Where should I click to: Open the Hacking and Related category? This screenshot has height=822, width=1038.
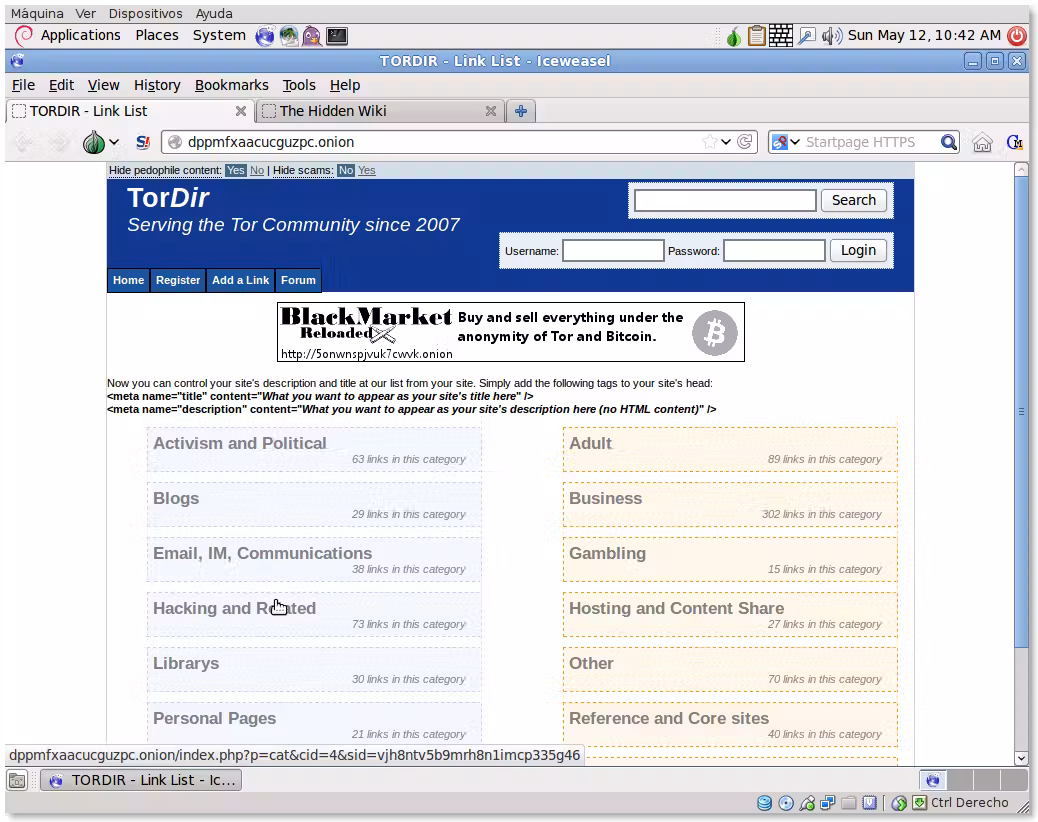coord(234,608)
